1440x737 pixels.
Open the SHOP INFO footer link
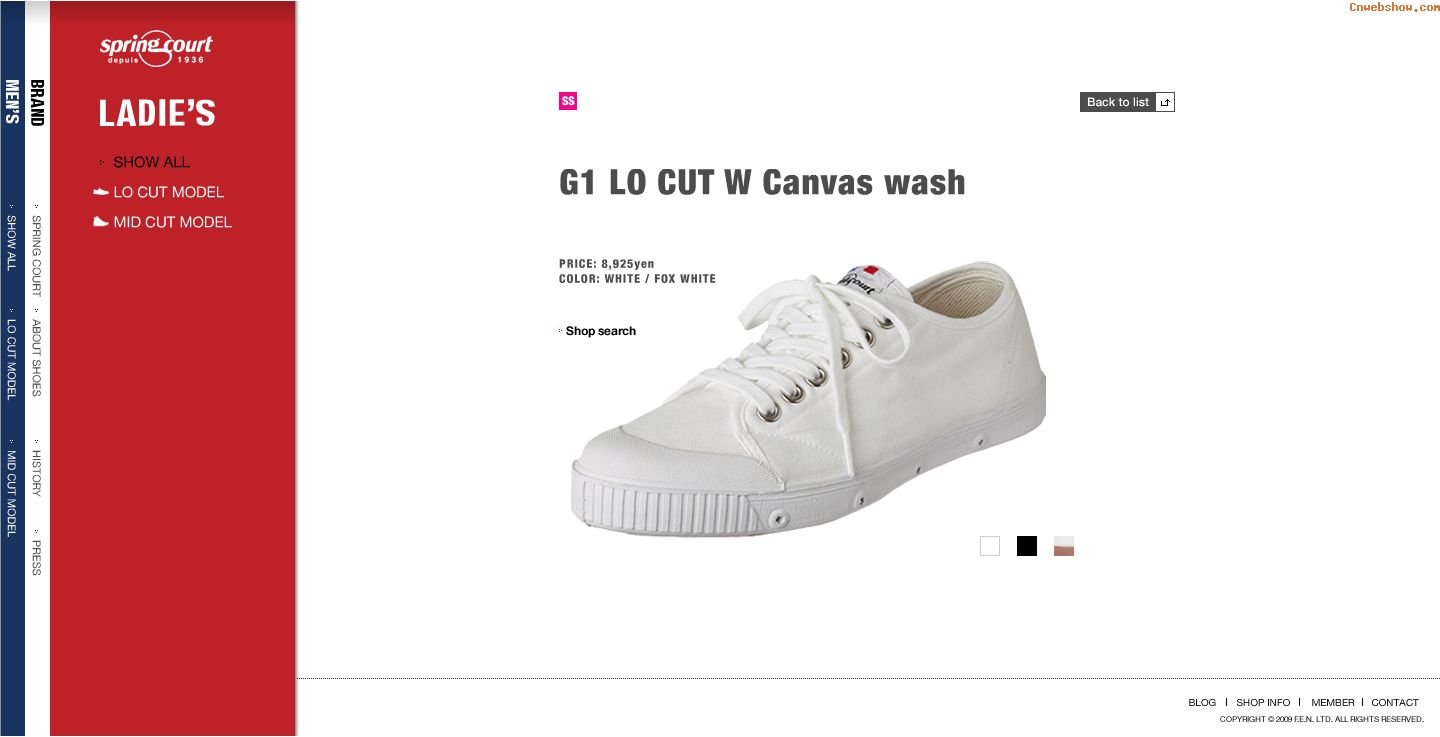pos(1263,703)
